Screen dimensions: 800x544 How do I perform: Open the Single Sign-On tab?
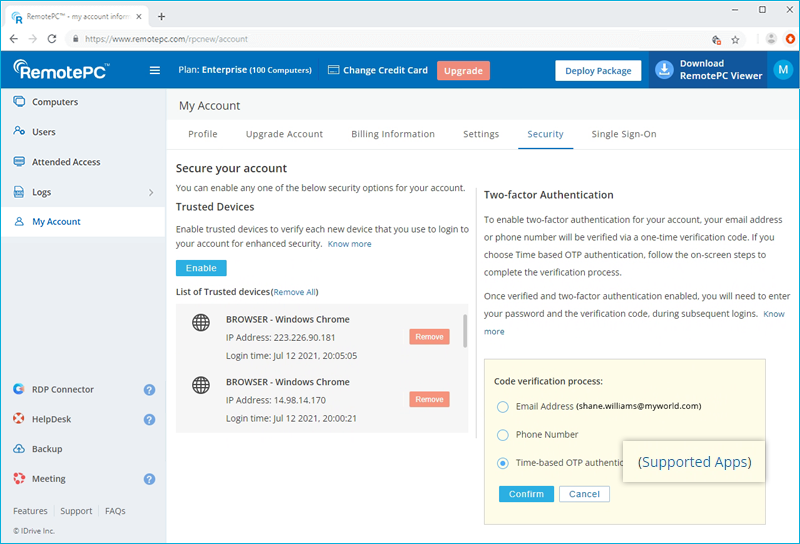(x=624, y=134)
